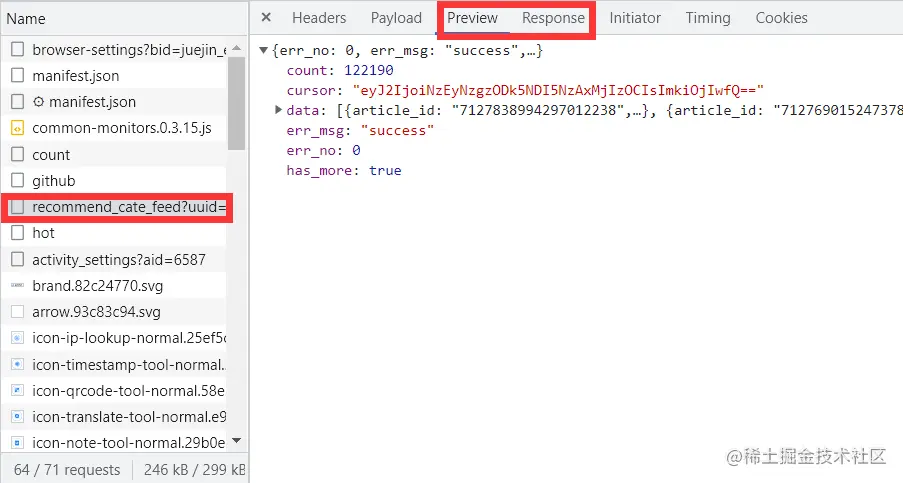Switch to the Response tab
This screenshot has width=903, height=483.
553,18
